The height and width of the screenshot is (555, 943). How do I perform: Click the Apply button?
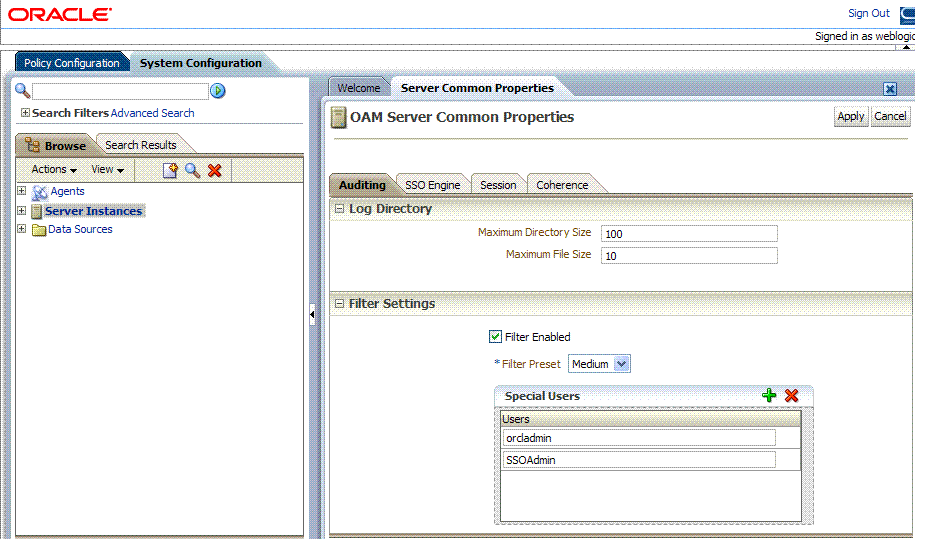click(850, 116)
